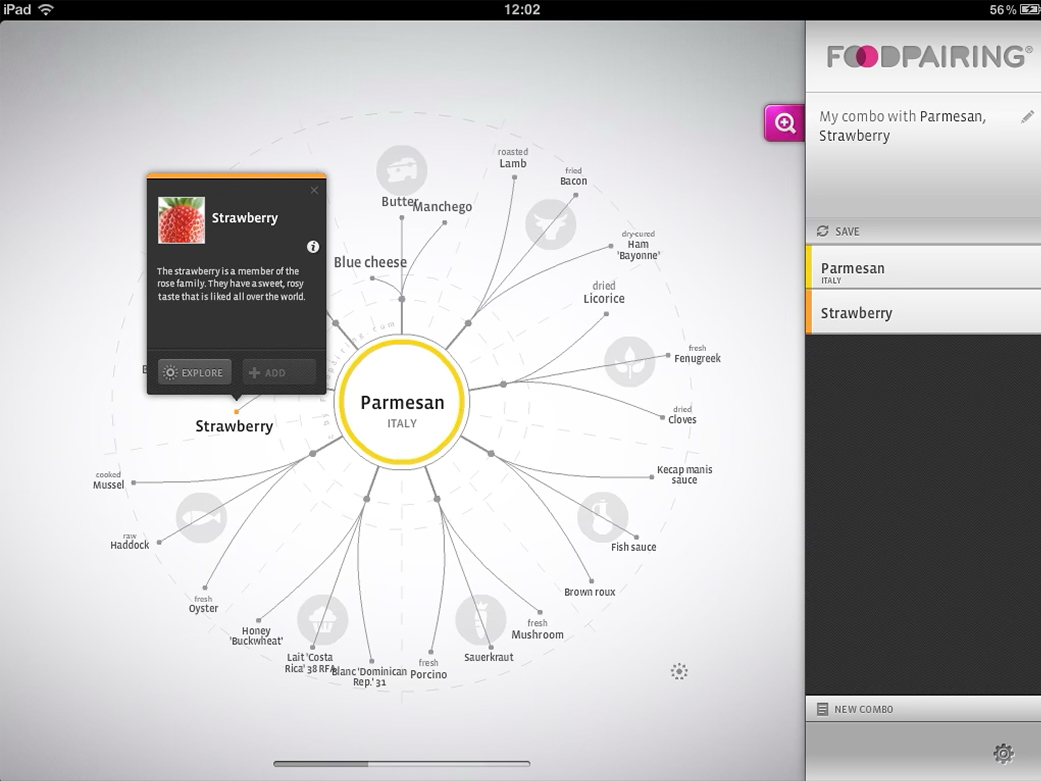Select the fish seafood category icon
This screenshot has height=781, width=1041.
[x=201, y=517]
